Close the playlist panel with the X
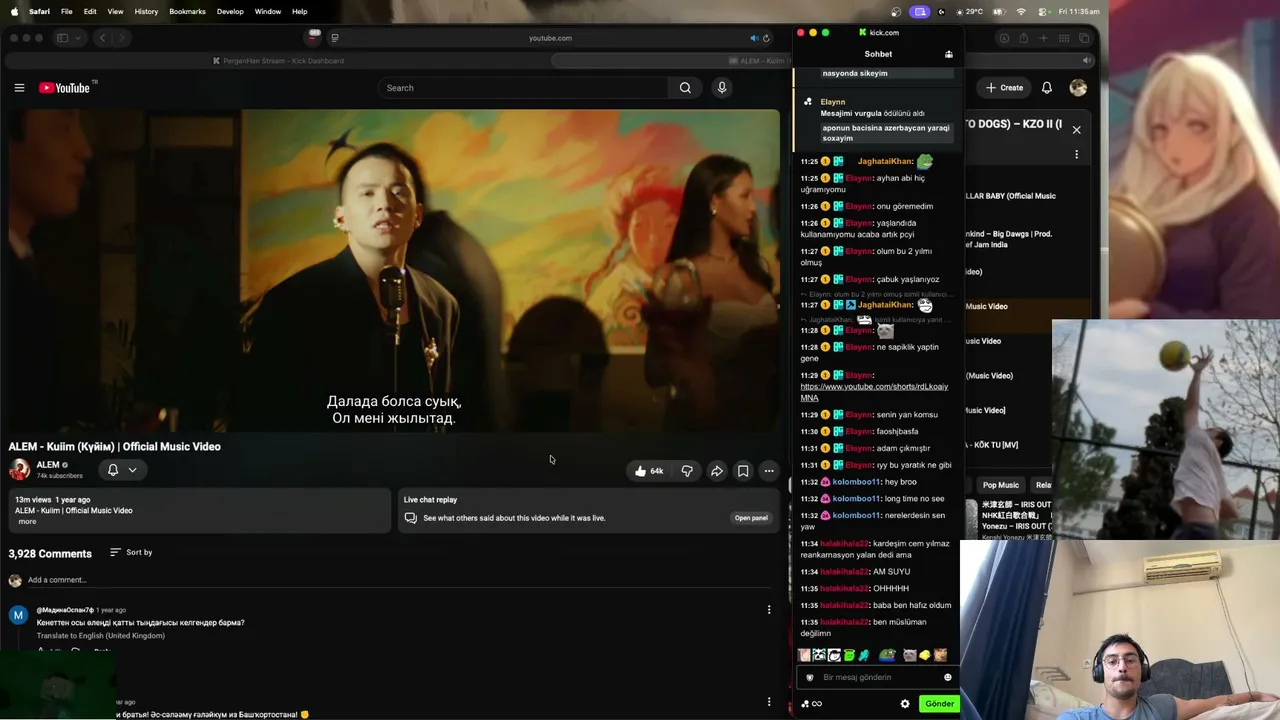This screenshot has height=720, width=1280. (x=1076, y=130)
